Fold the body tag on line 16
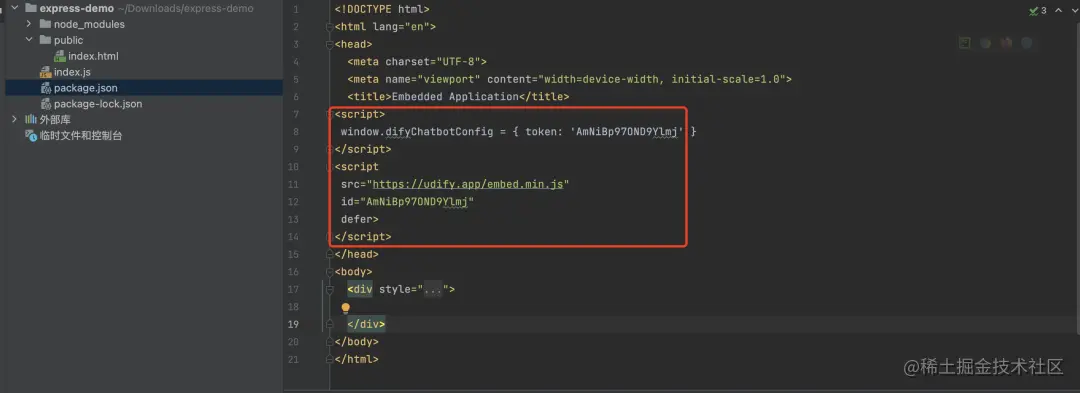Screen dimensions: 1080x393 [330, 272]
